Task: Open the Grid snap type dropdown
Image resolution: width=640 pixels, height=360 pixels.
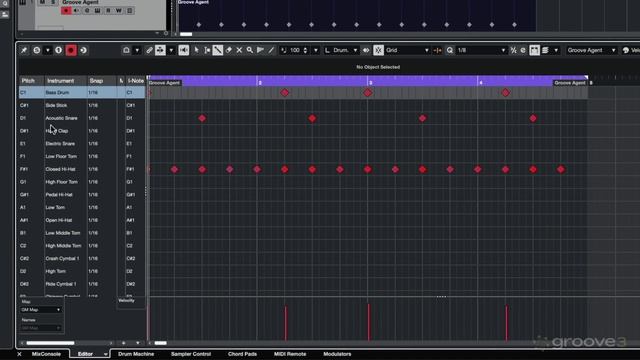Action: coord(407,50)
